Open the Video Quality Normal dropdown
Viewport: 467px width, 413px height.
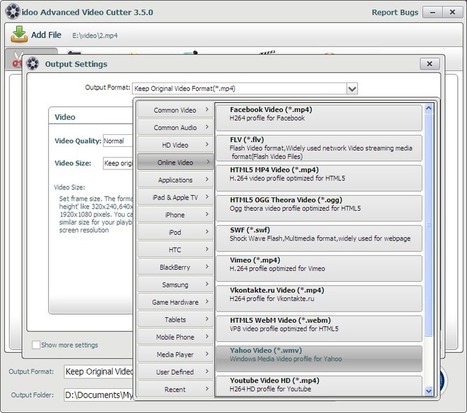pyautogui.click(x=118, y=141)
